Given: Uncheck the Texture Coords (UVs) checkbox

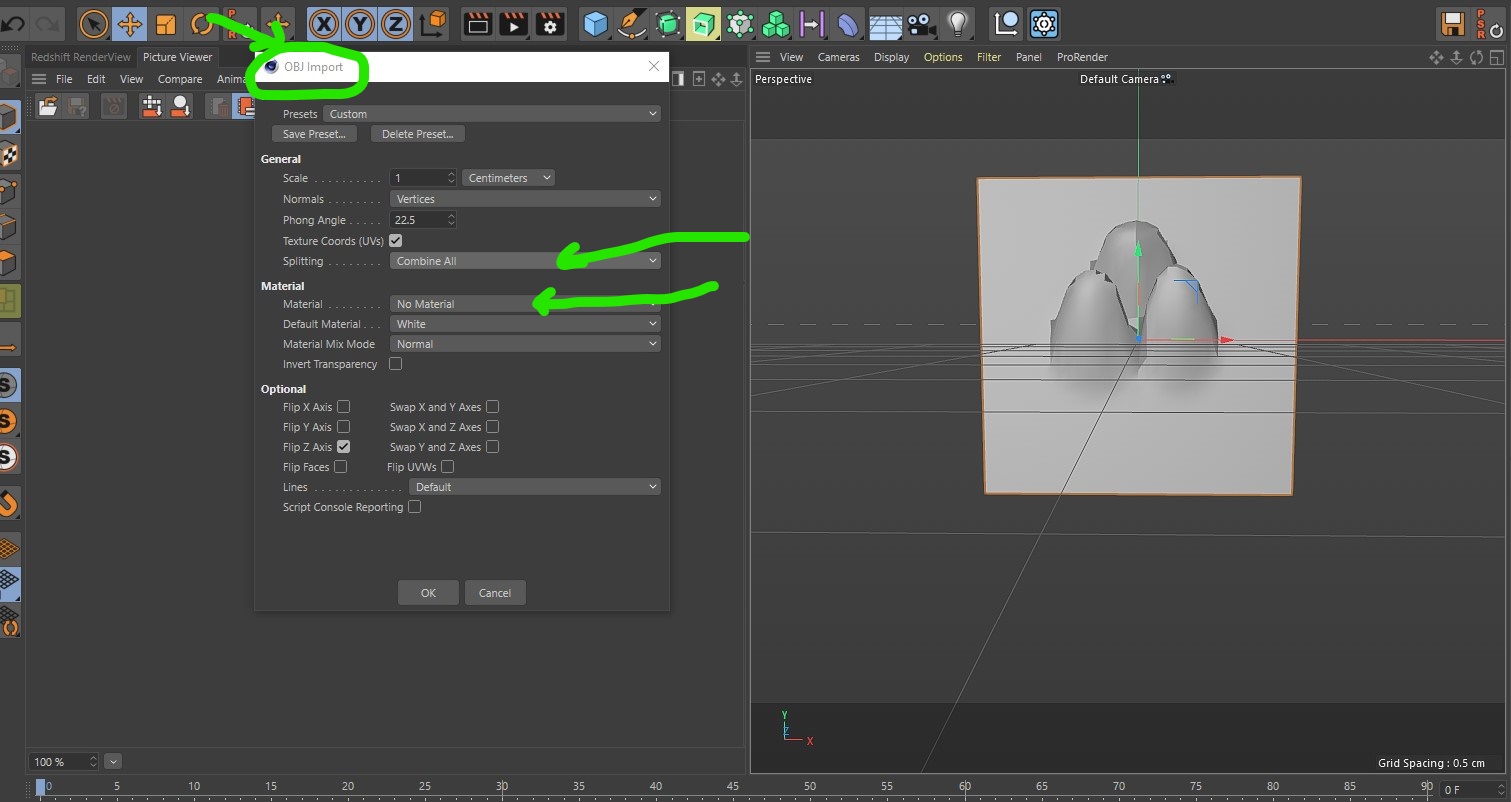Looking at the screenshot, I should pos(396,241).
